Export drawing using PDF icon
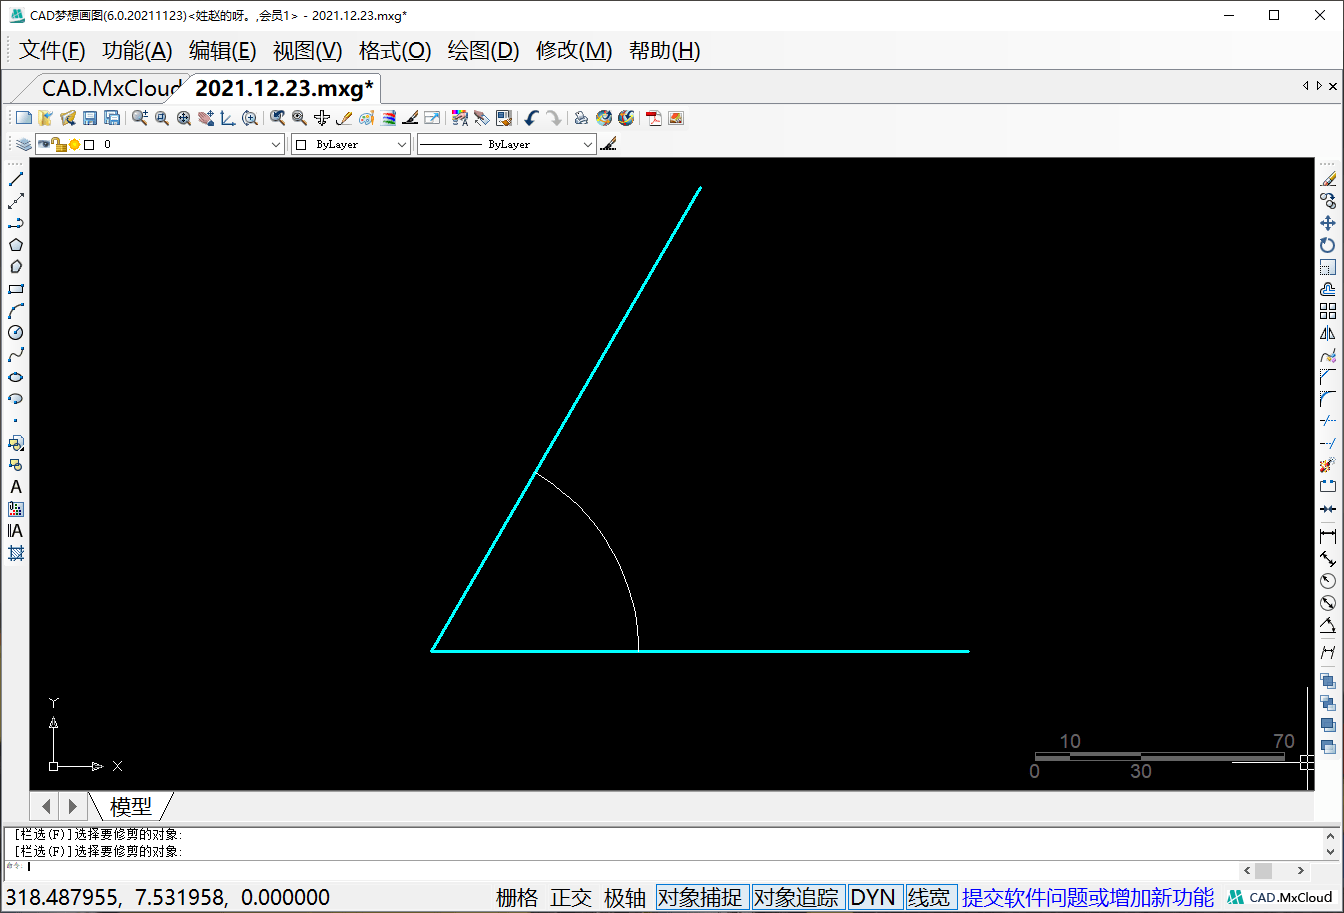This screenshot has width=1344, height=913. [654, 118]
